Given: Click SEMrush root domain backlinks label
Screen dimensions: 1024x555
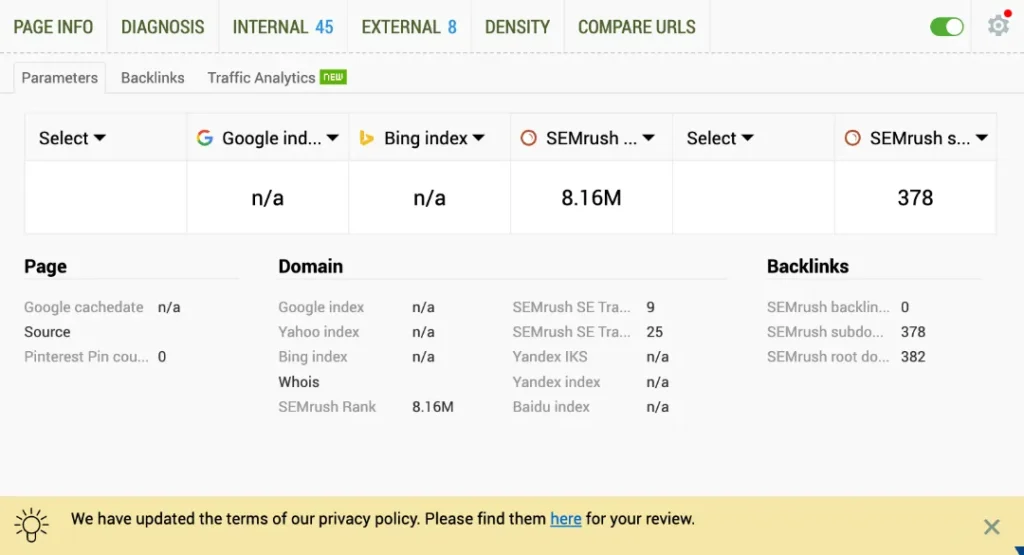Looking at the screenshot, I should (x=827, y=357).
